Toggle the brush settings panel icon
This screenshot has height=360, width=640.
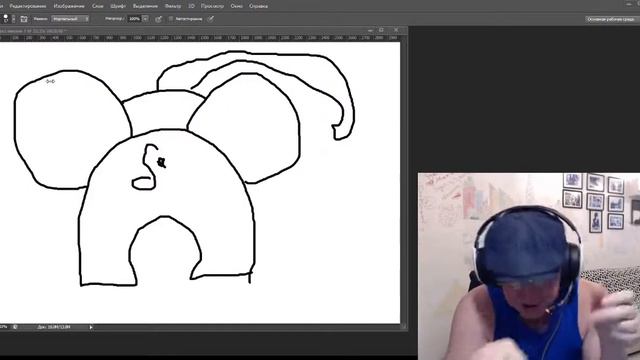[x=24, y=19]
